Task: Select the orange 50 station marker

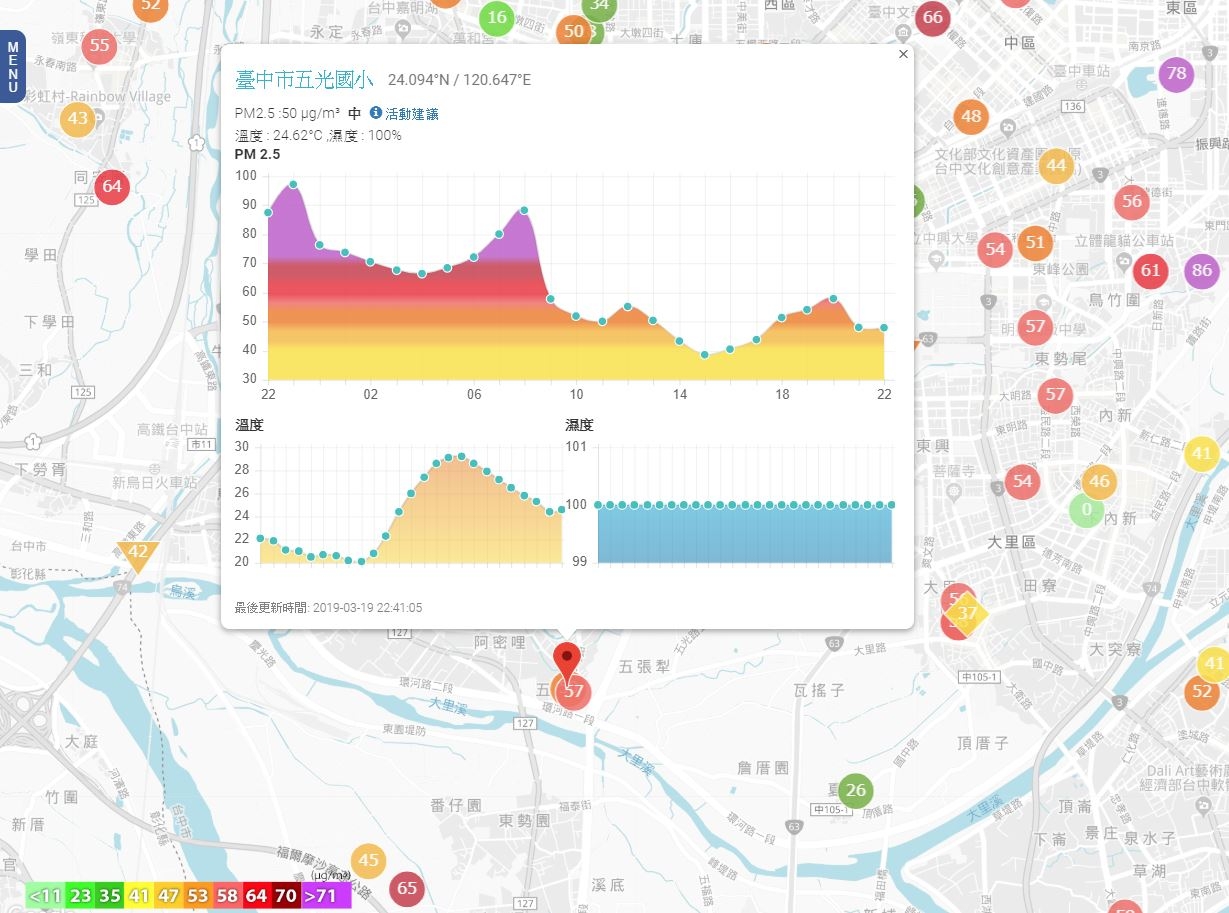Action: 573,31
